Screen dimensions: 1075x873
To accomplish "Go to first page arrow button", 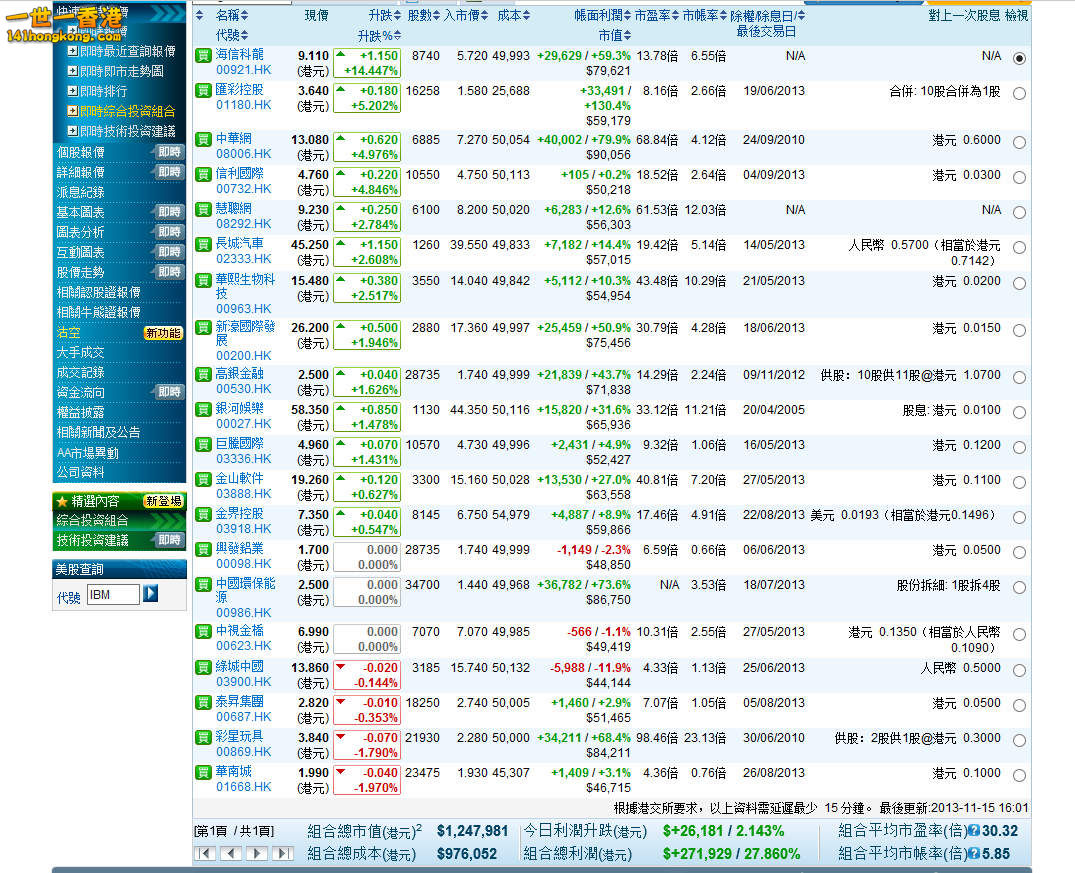I will (x=205, y=853).
